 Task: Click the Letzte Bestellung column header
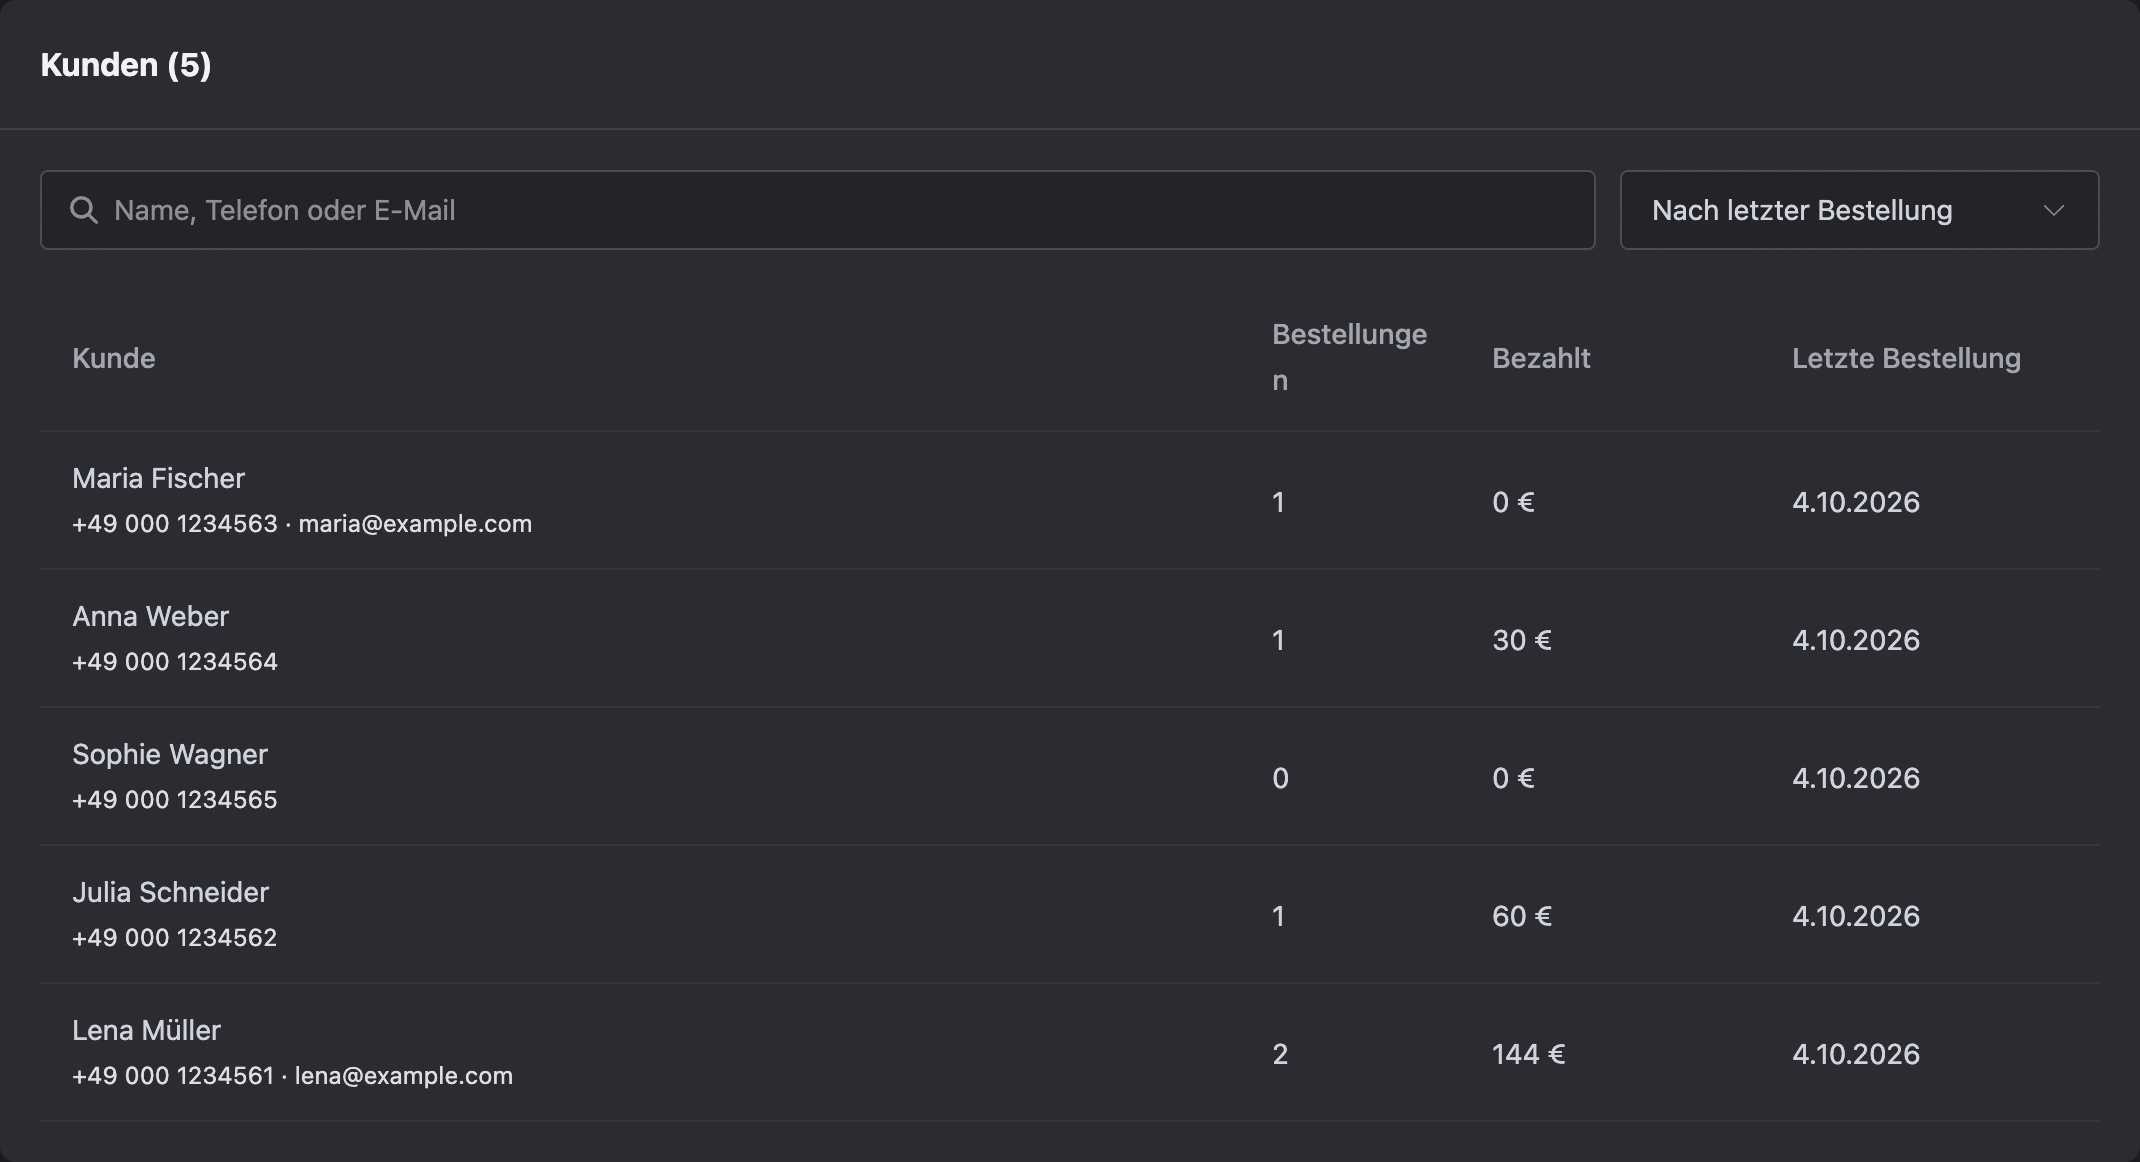pyautogui.click(x=1906, y=358)
